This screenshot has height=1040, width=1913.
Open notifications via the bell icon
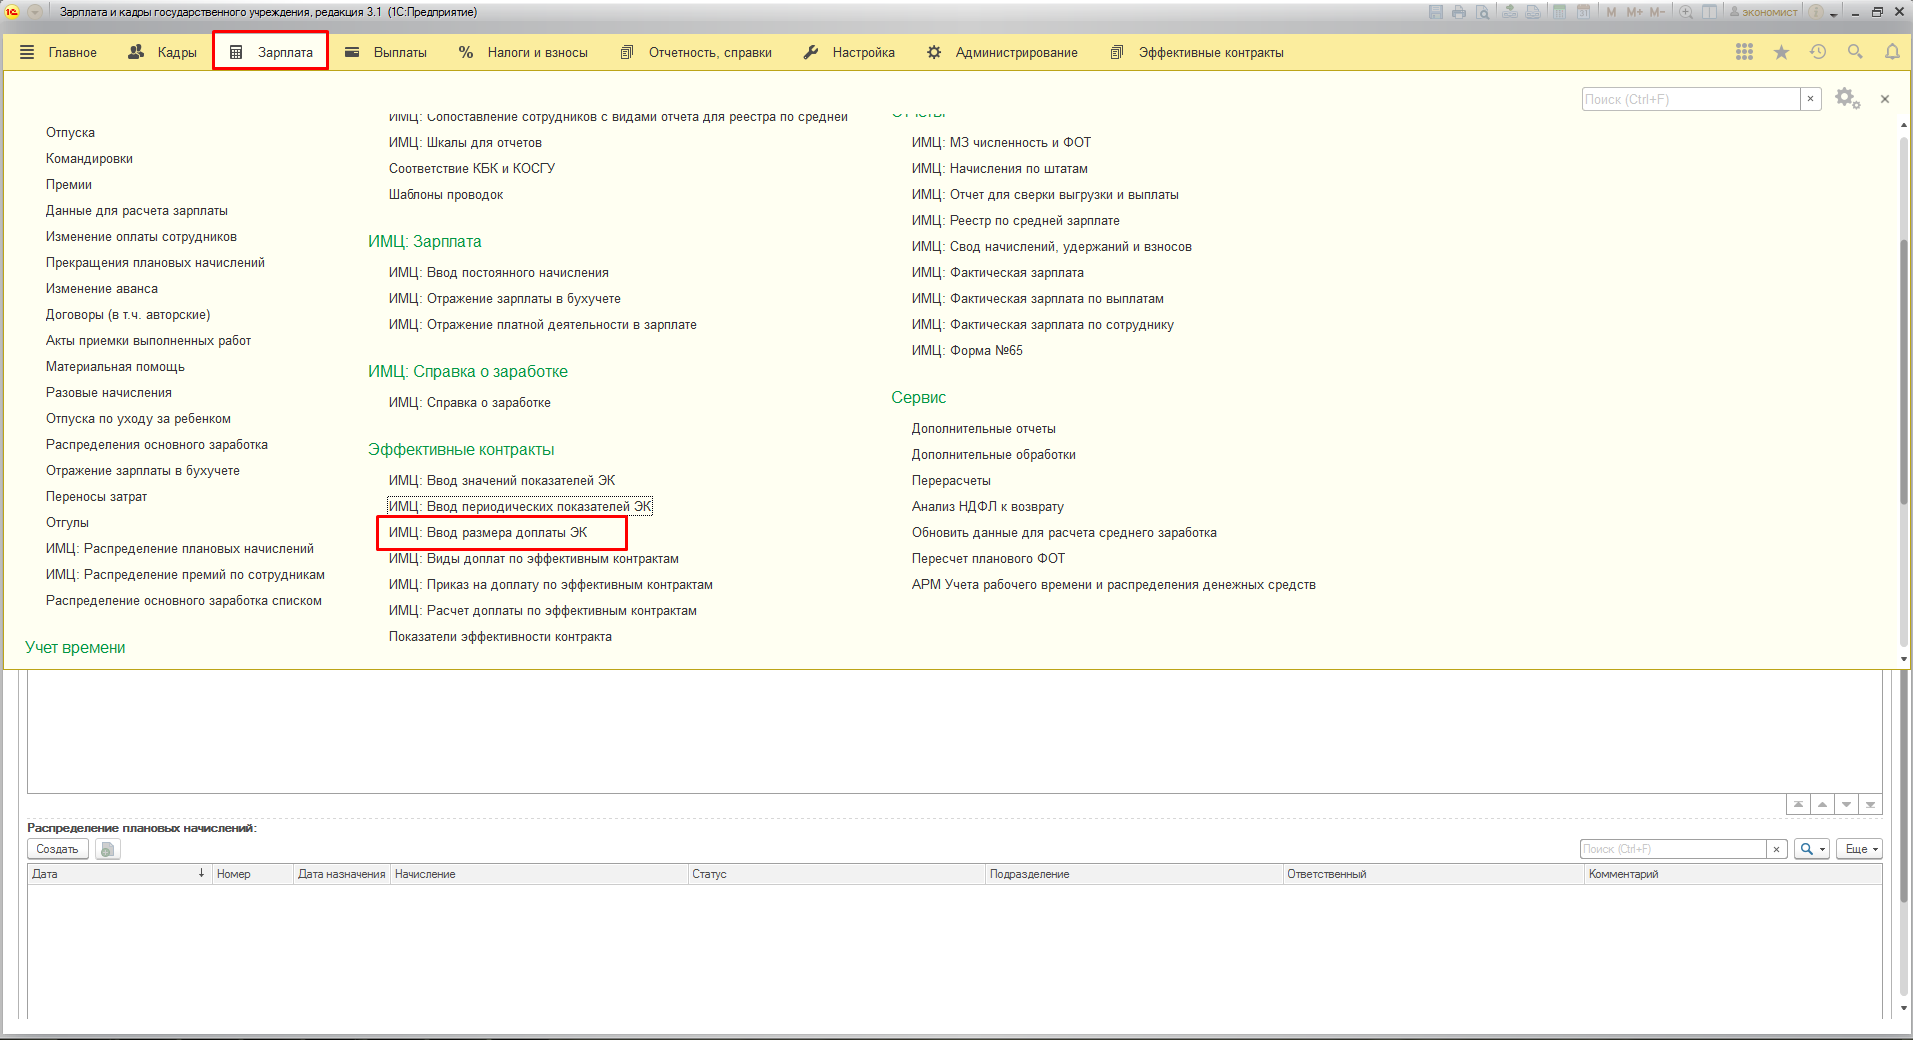click(1892, 52)
